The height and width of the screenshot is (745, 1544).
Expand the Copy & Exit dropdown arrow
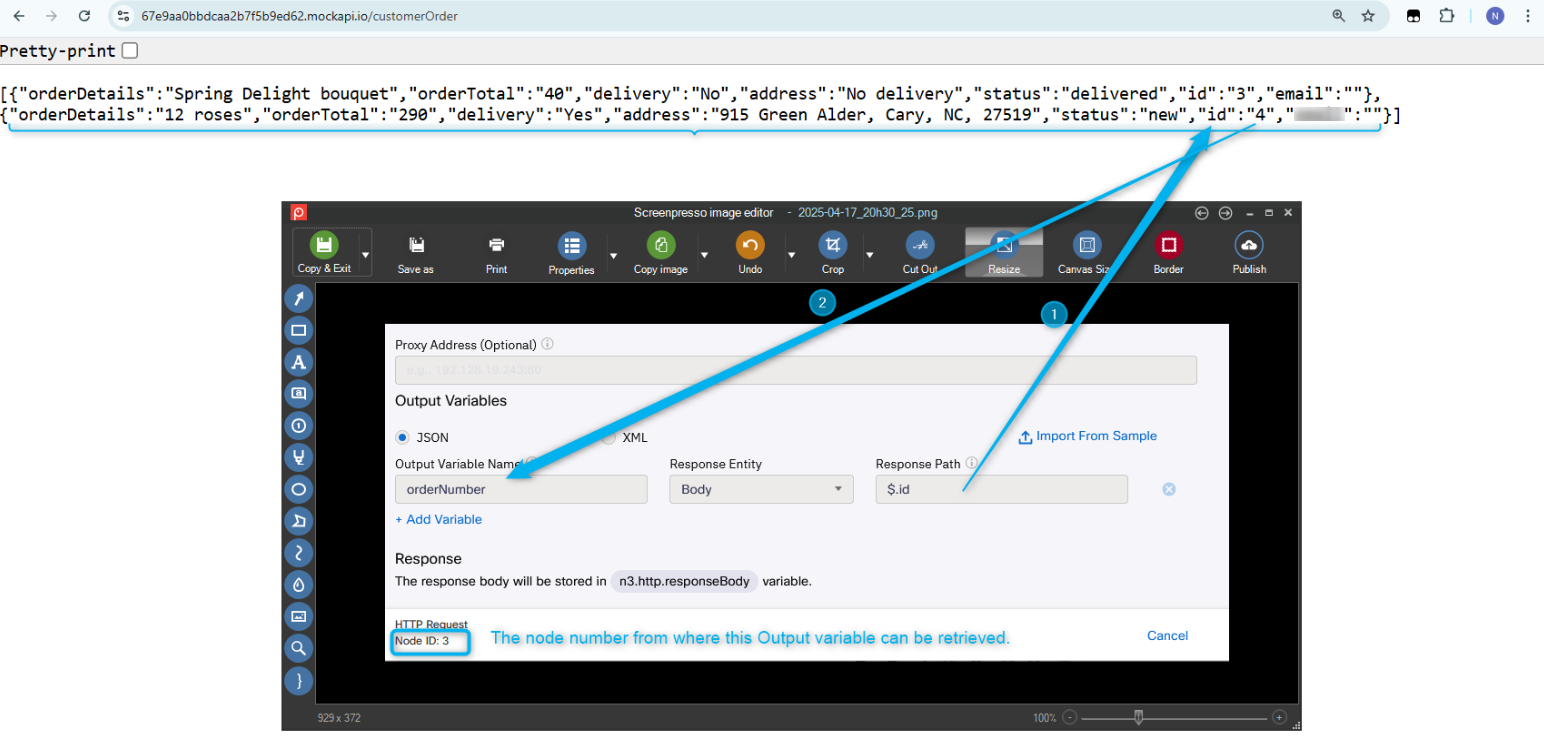pyautogui.click(x=365, y=255)
